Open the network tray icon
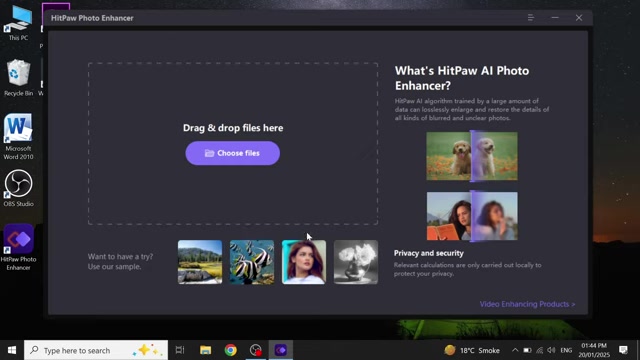This screenshot has width=640, height=360. point(540,350)
